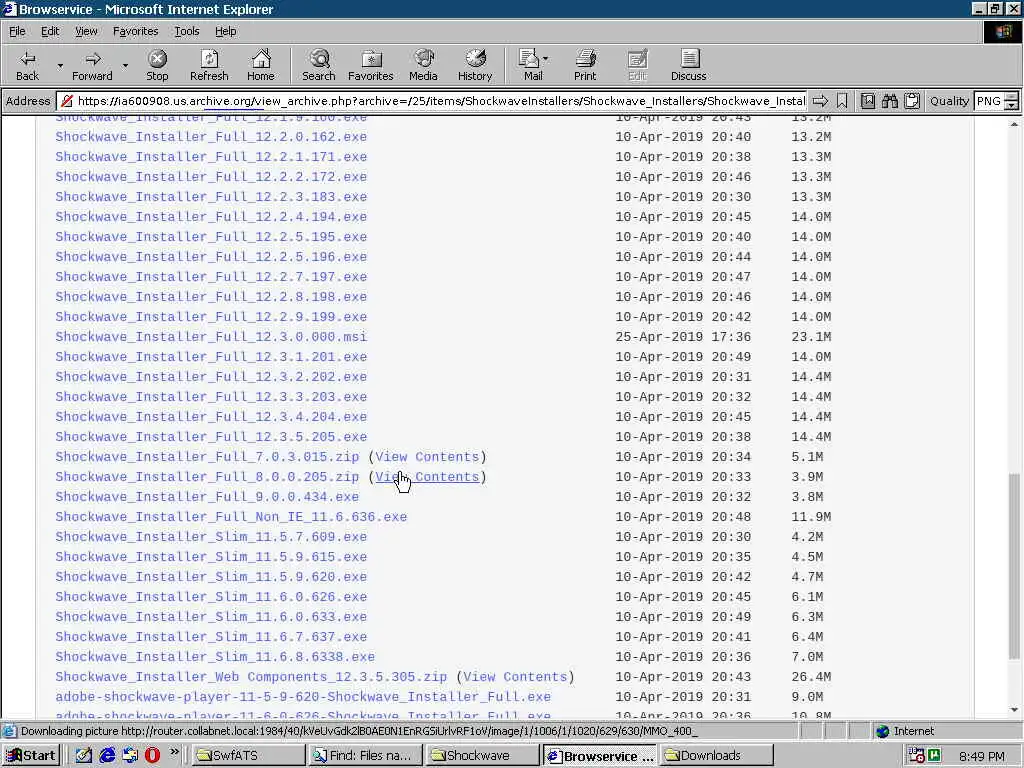This screenshot has width=1024, height=768.
Task: Open the Mail button dropdown arrow
Action: coord(546,59)
